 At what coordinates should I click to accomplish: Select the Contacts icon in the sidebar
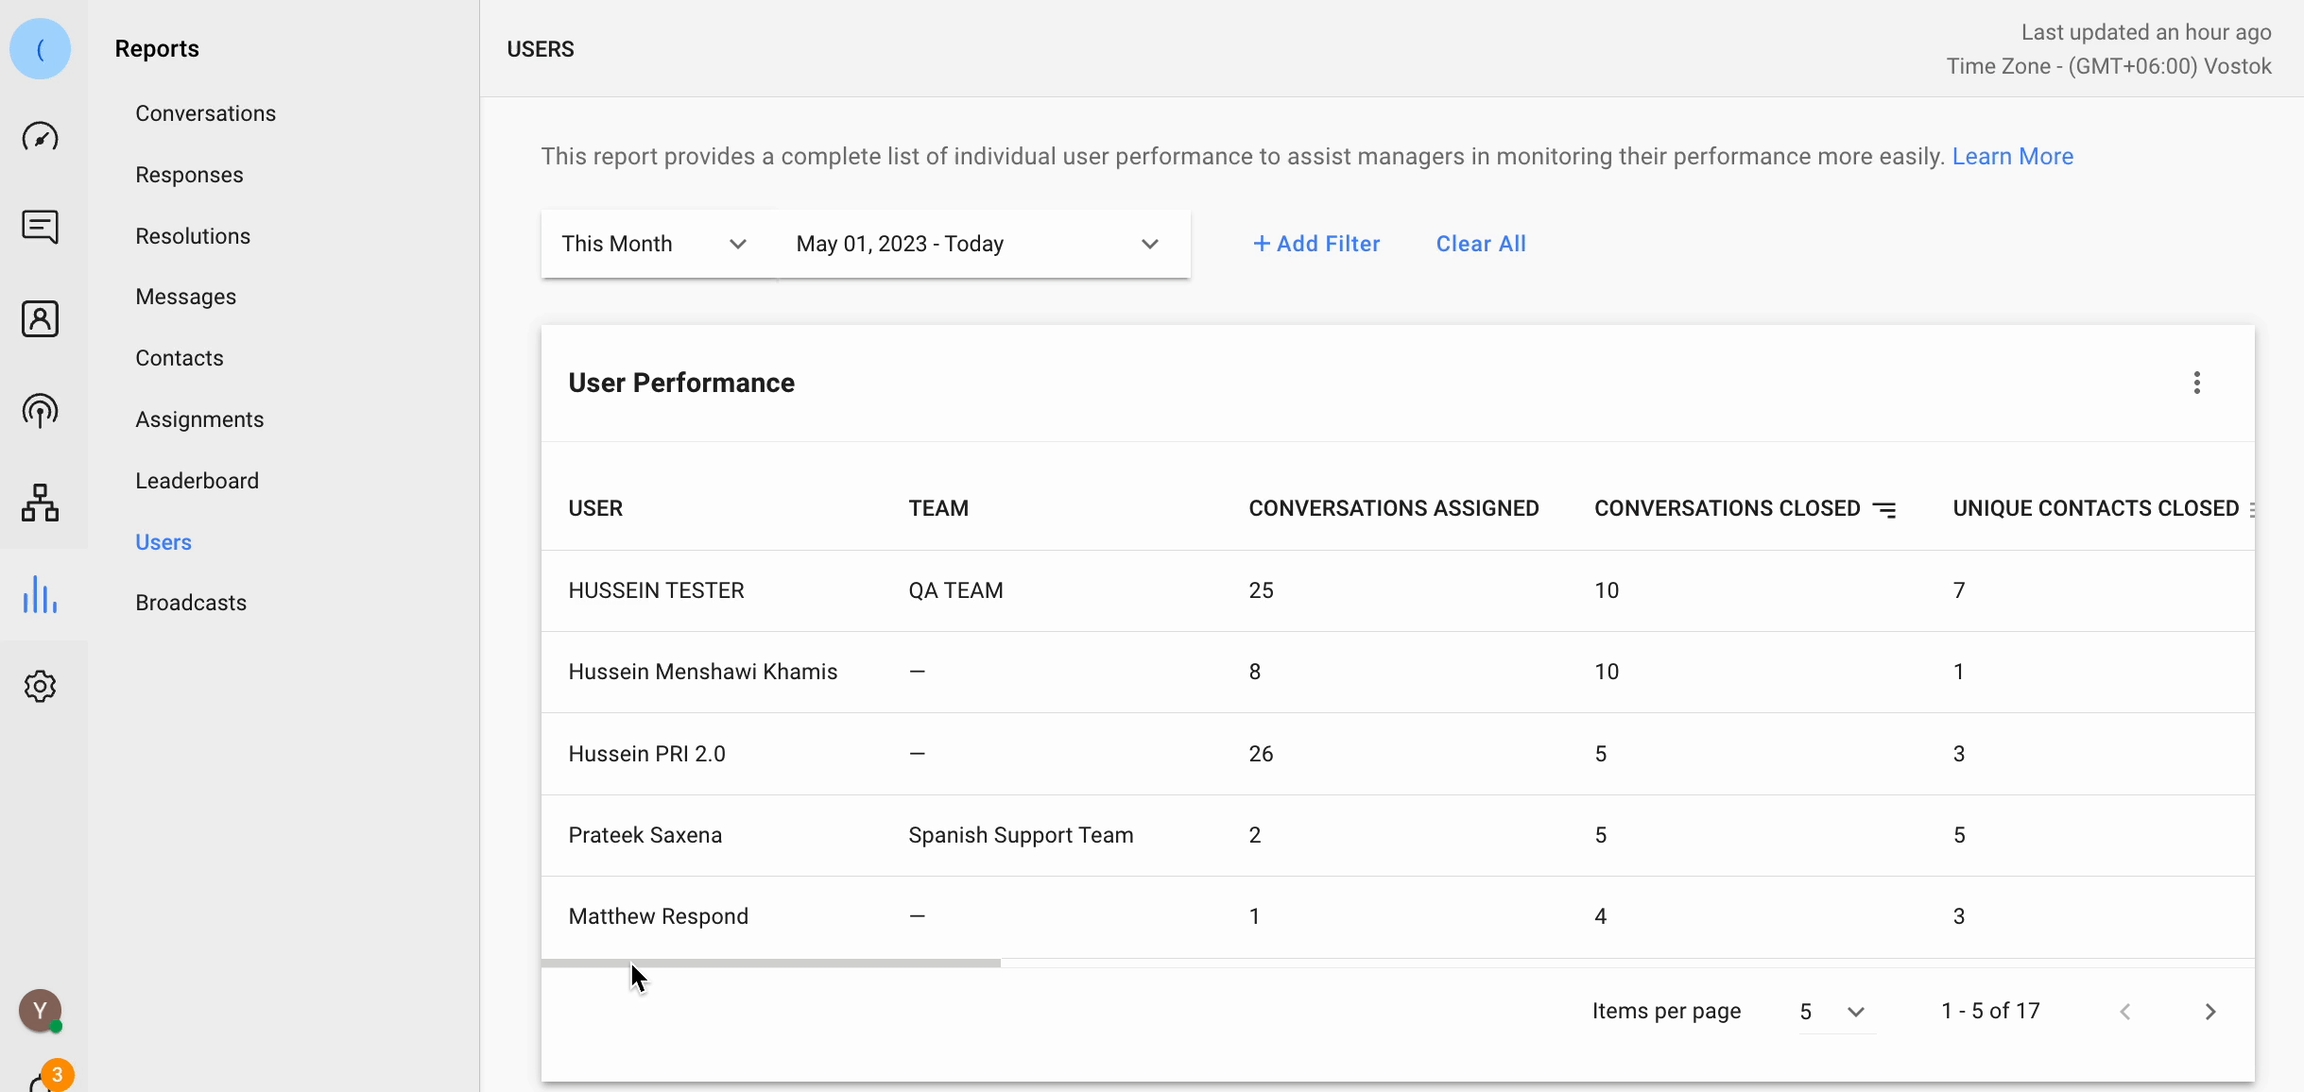point(40,318)
